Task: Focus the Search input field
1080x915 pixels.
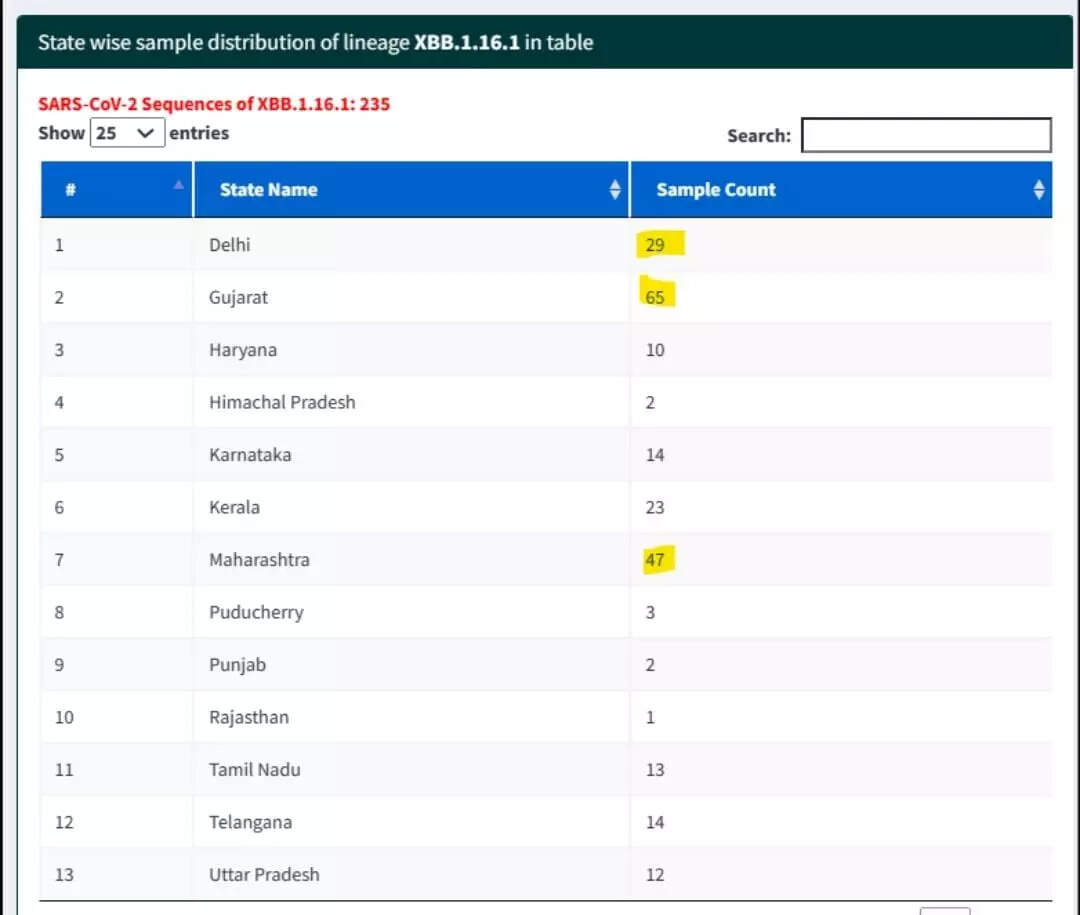Action: coord(926,135)
